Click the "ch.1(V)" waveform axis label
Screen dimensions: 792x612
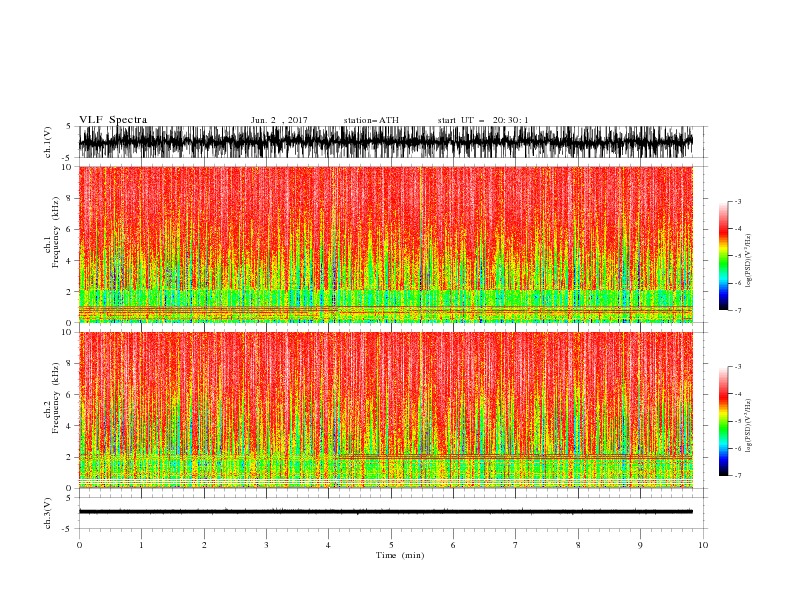tap(48, 142)
